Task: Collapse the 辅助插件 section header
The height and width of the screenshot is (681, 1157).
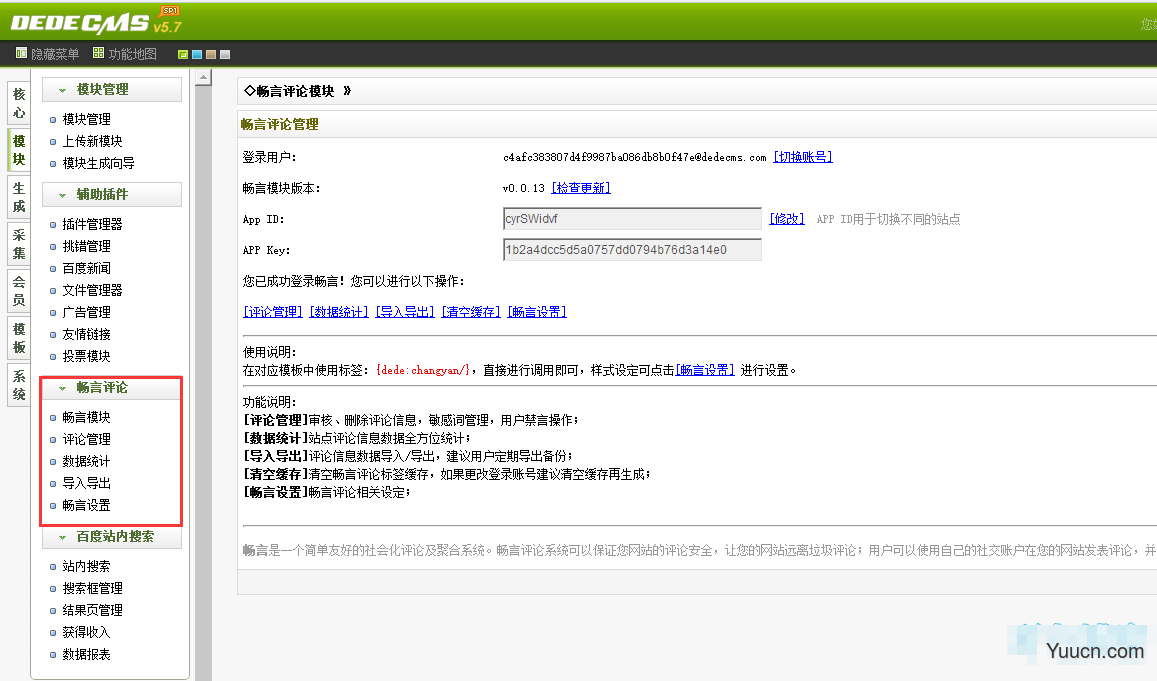Action: click(62, 195)
